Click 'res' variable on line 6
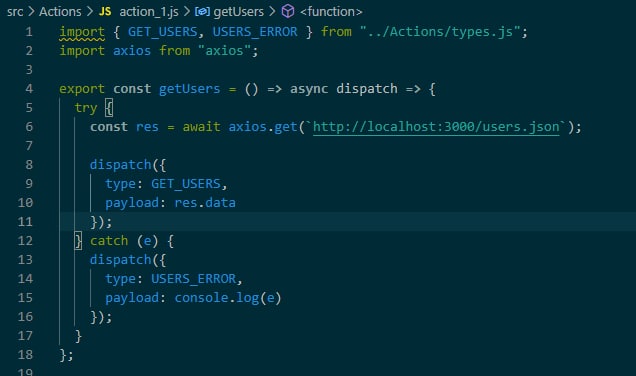 point(147,127)
